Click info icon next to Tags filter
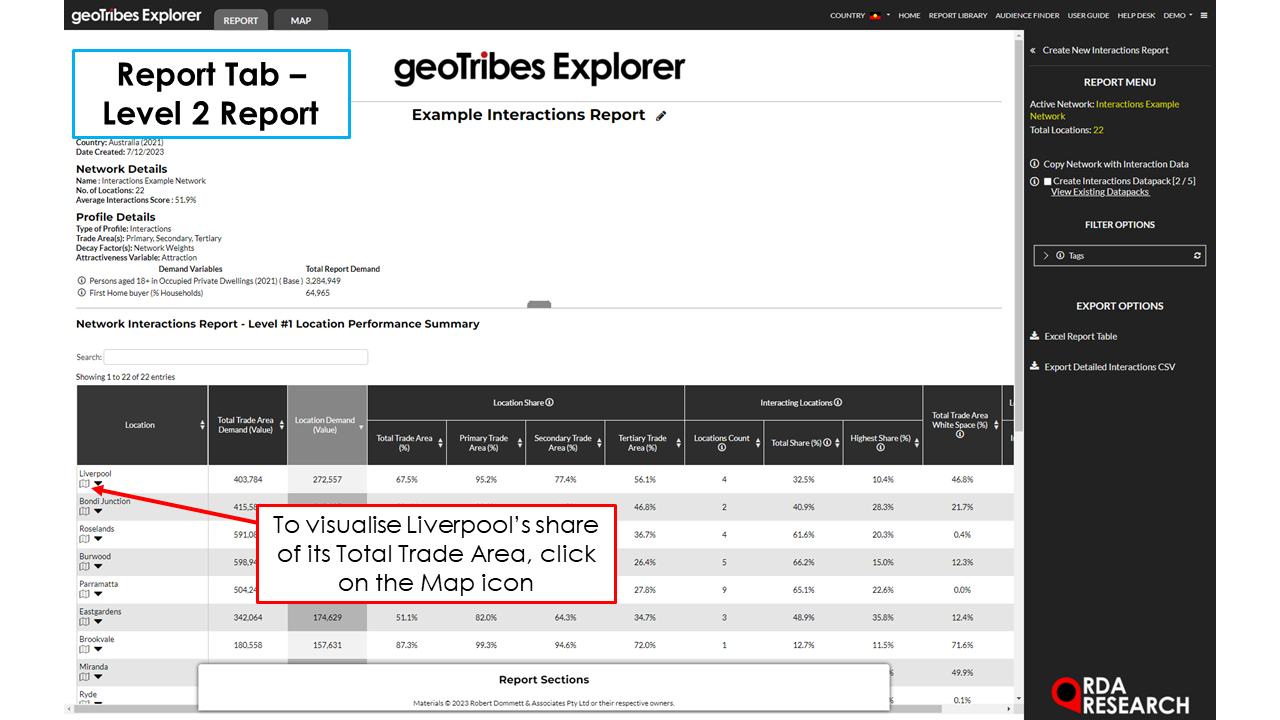This screenshot has width=1280, height=720. point(1061,256)
